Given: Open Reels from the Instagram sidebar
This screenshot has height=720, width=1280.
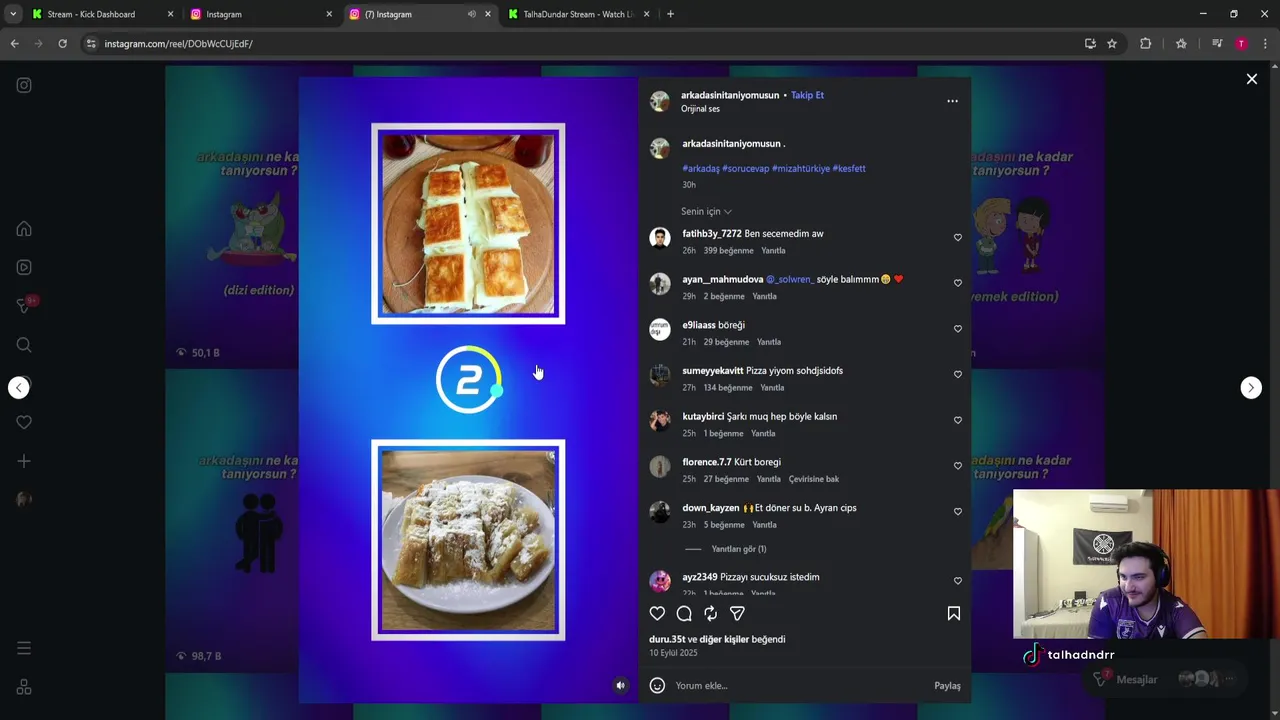Looking at the screenshot, I should click(24, 267).
